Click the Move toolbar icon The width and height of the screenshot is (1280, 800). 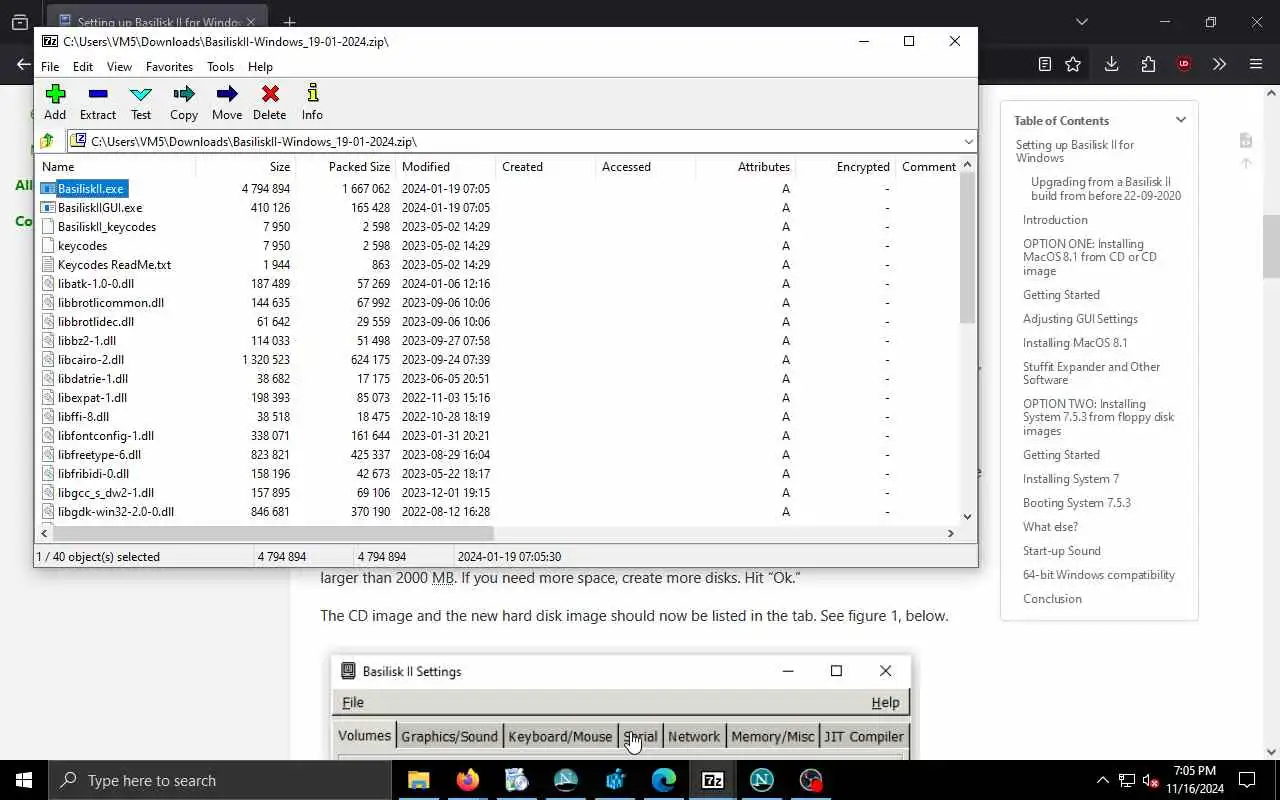(227, 102)
